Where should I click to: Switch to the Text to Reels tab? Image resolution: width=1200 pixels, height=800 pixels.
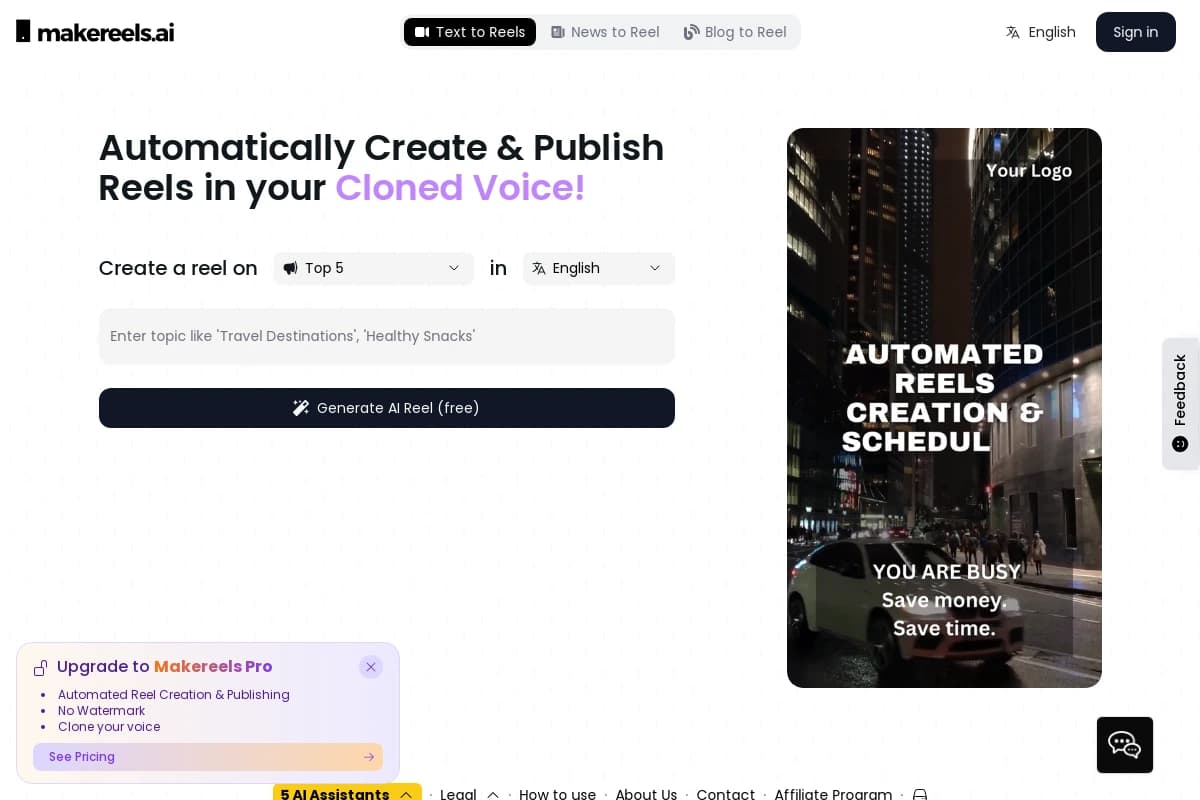[x=470, y=32]
